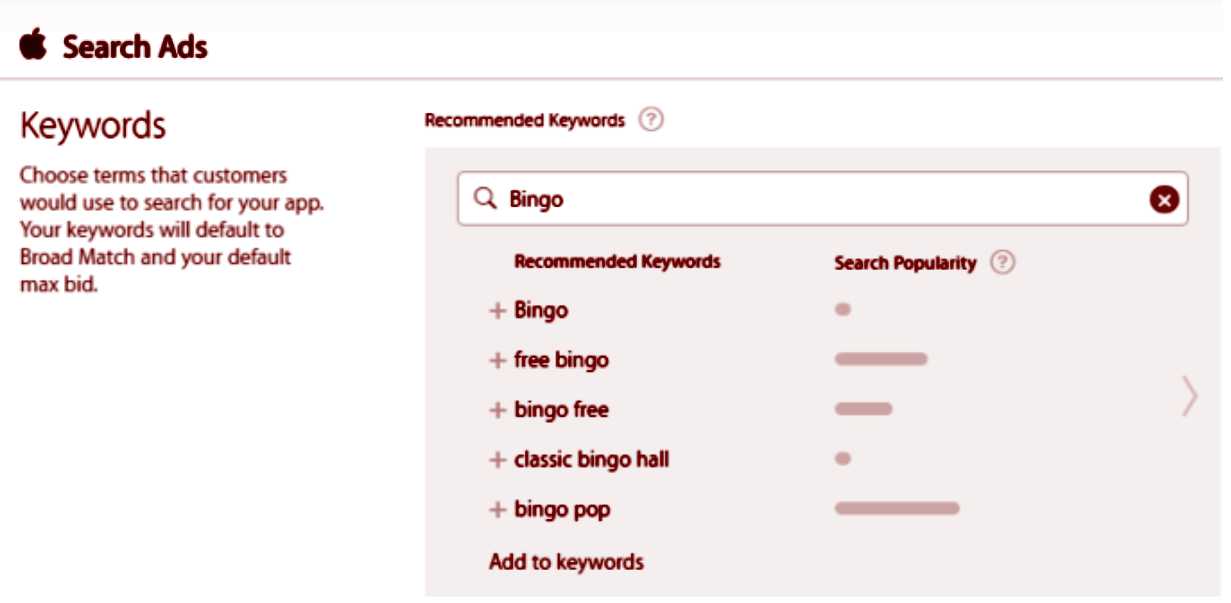
Task: Click the 'Recommended Keywords' column header
Action: point(617,262)
